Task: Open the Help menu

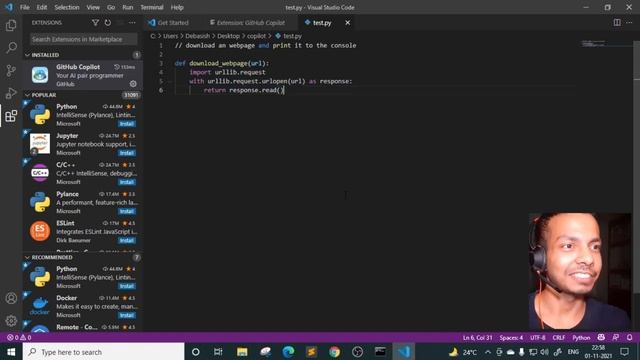Action: (177, 7)
